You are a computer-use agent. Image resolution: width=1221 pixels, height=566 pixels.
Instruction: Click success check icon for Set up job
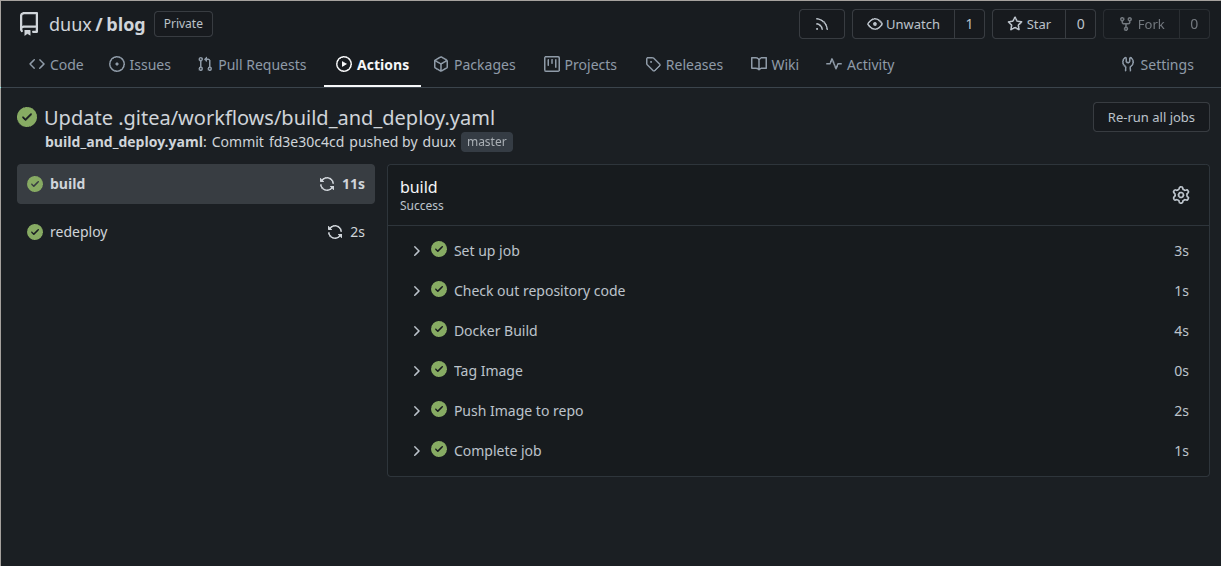[438, 250]
